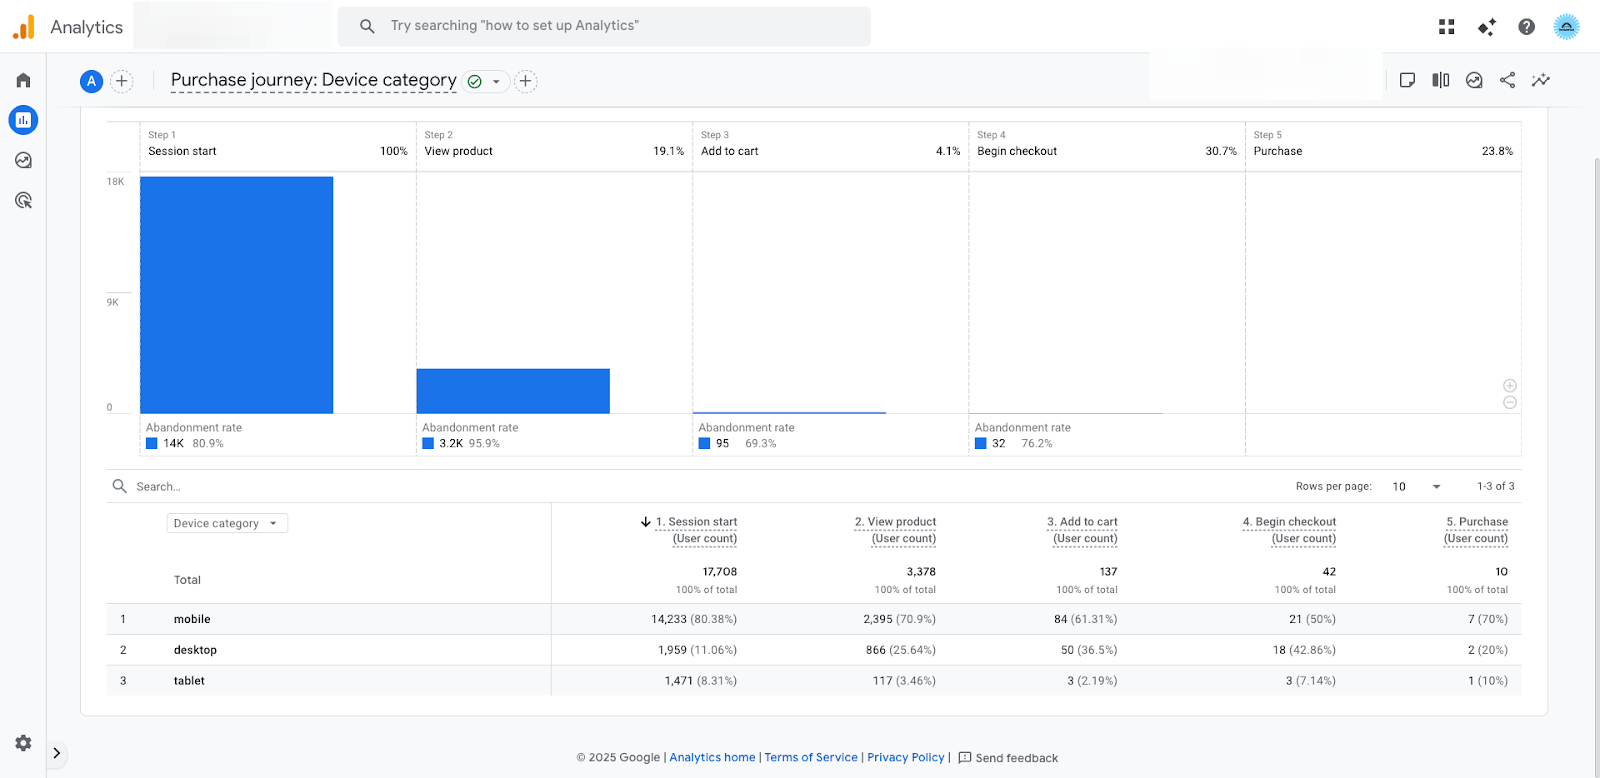Open the Terms of Service link
Screen dimensions: 1600x778
tap(811, 758)
